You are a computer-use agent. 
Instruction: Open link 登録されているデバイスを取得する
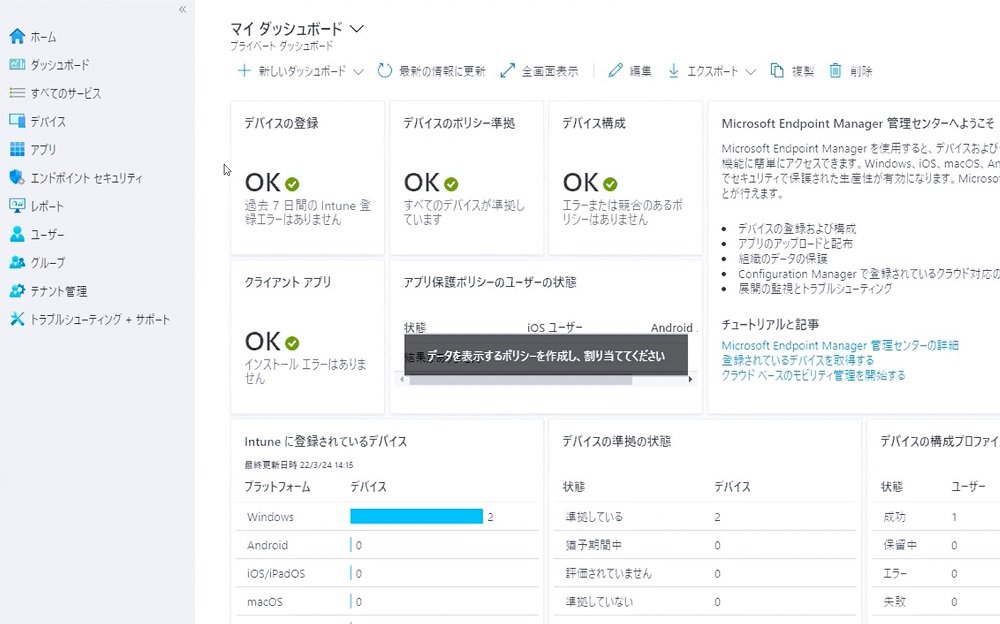[x=798, y=360]
